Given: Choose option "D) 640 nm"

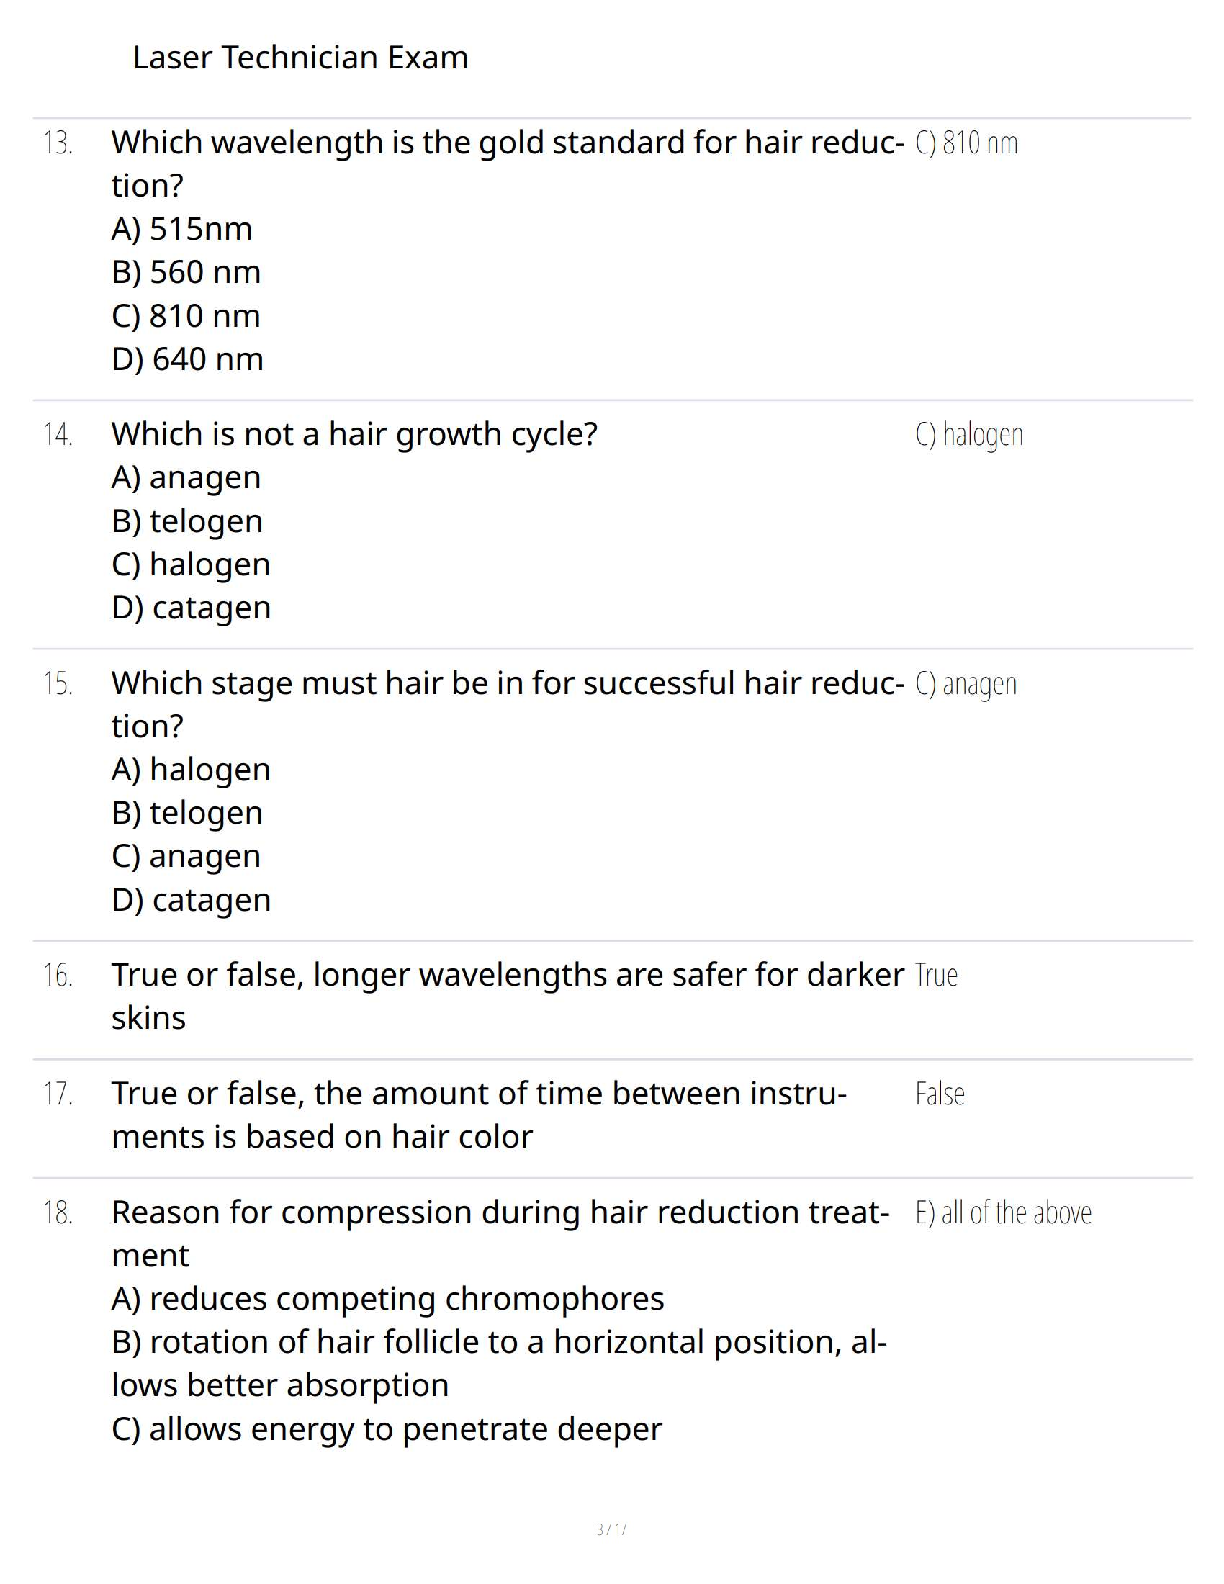Looking at the screenshot, I should tap(187, 359).
